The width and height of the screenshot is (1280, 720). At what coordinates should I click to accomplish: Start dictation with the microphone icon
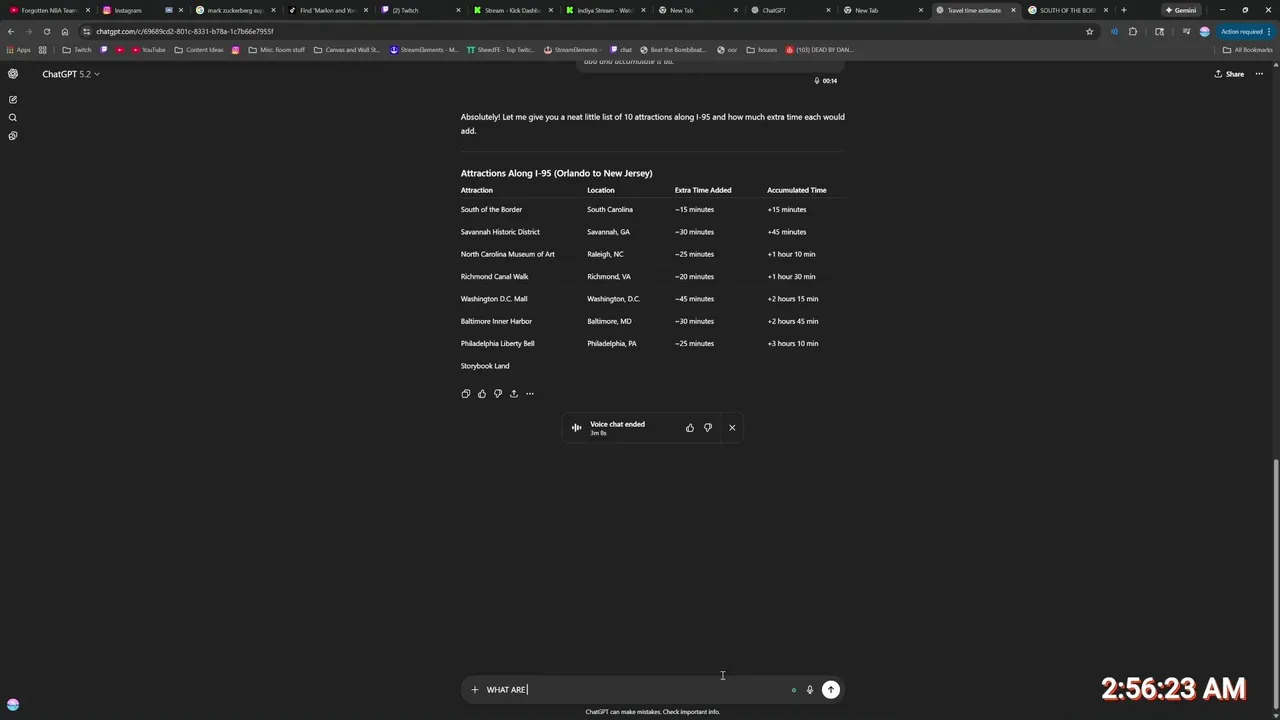point(810,690)
